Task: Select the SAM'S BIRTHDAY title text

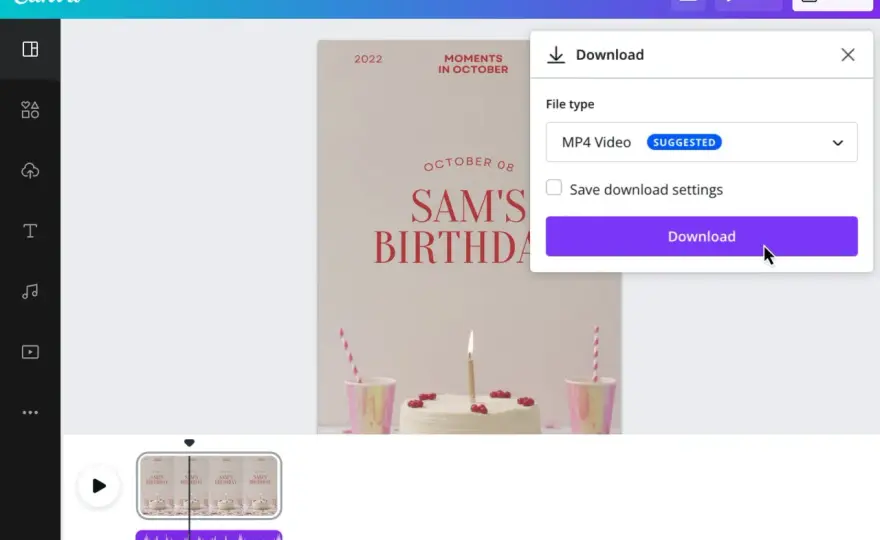Action: [x=452, y=226]
